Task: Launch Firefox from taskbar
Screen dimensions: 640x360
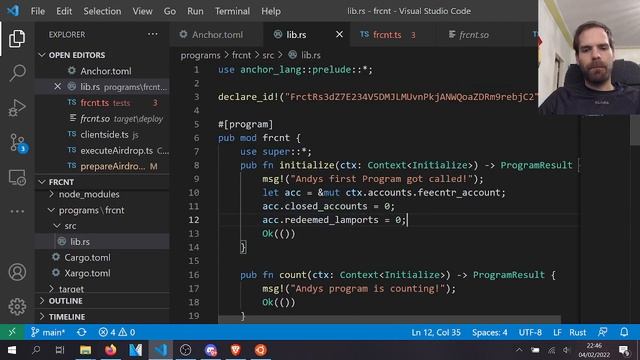Action: [x=111, y=350]
